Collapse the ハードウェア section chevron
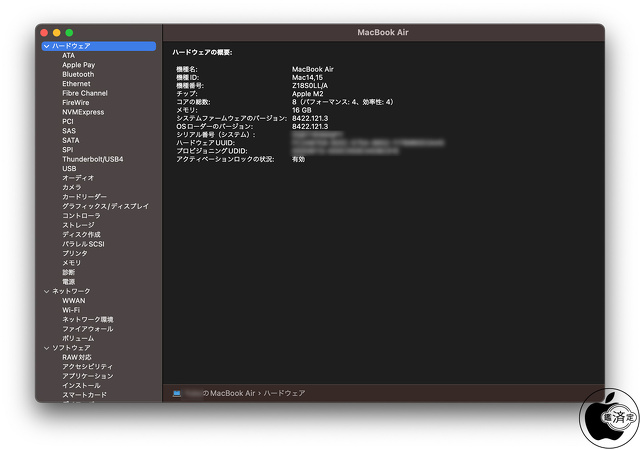 47,46
